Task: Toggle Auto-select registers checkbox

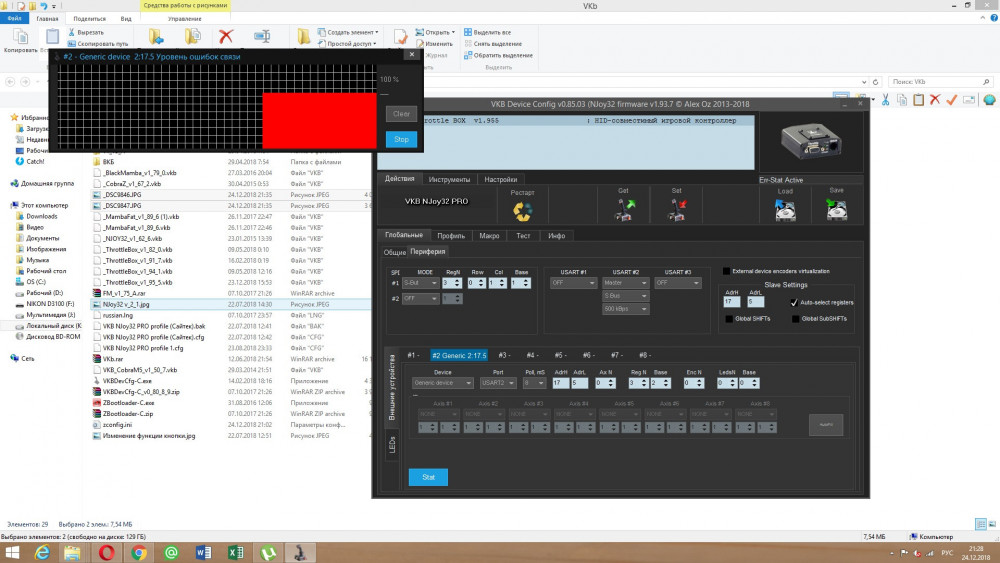Action: (x=794, y=302)
